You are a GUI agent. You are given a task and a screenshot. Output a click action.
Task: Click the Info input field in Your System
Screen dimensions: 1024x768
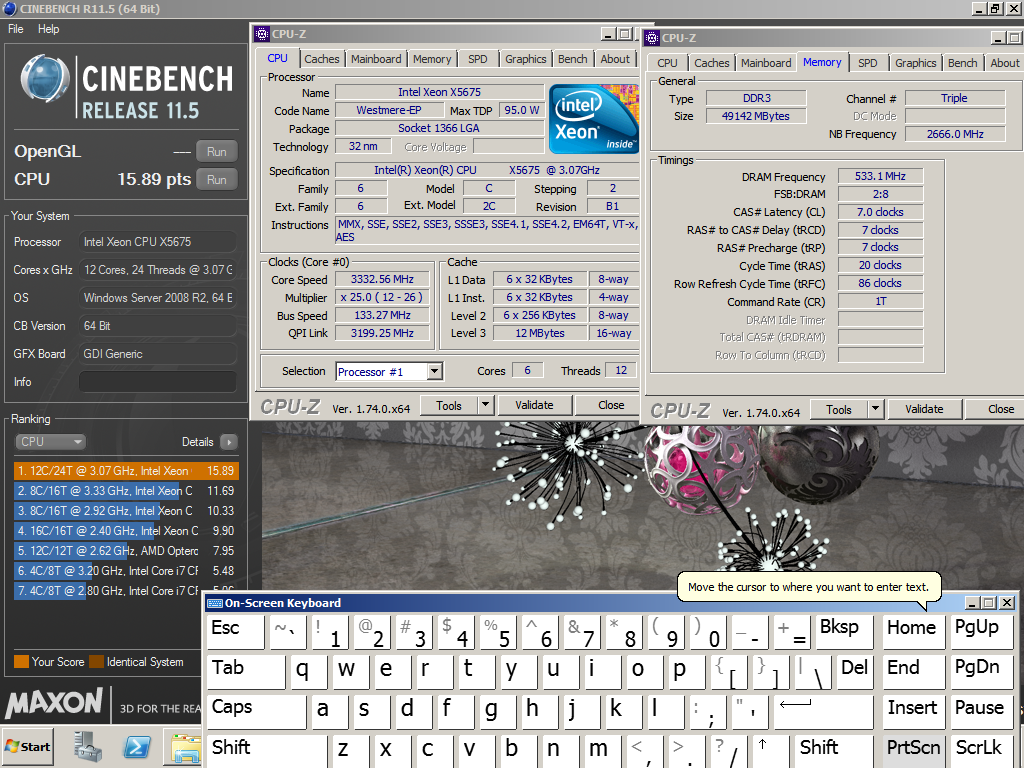157,382
